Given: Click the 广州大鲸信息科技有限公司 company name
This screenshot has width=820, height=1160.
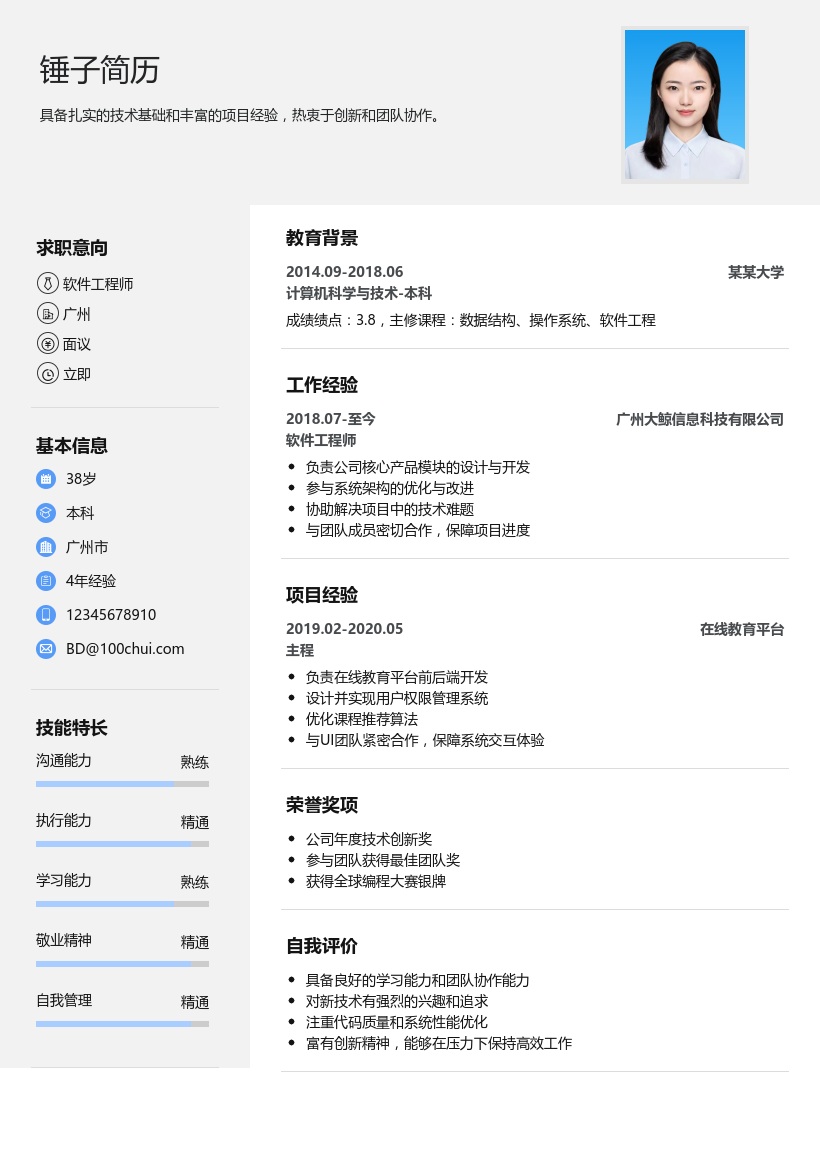Looking at the screenshot, I should click(699, 420).
